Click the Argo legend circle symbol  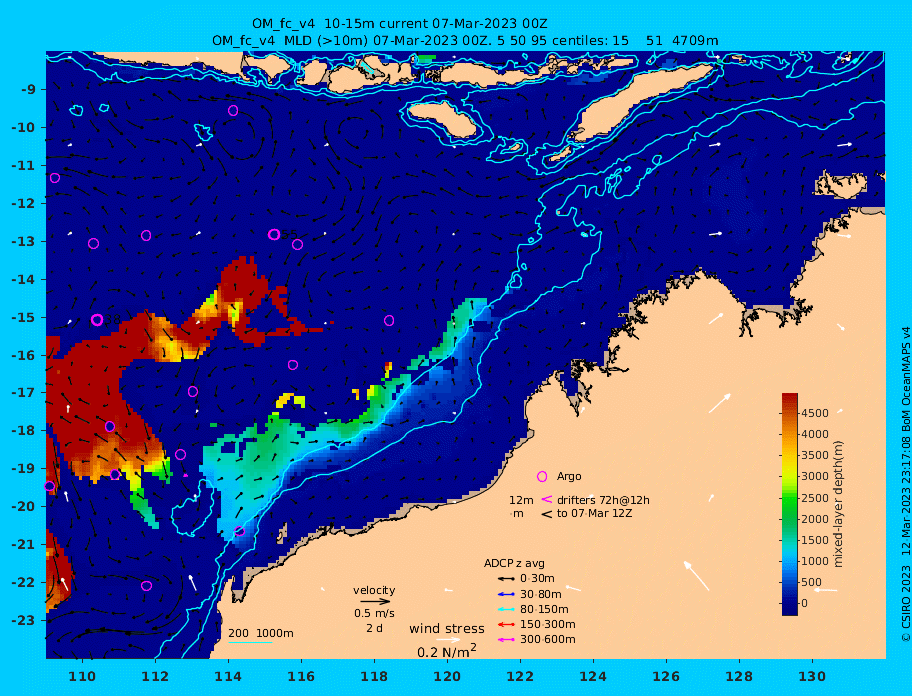pos(542,476)
